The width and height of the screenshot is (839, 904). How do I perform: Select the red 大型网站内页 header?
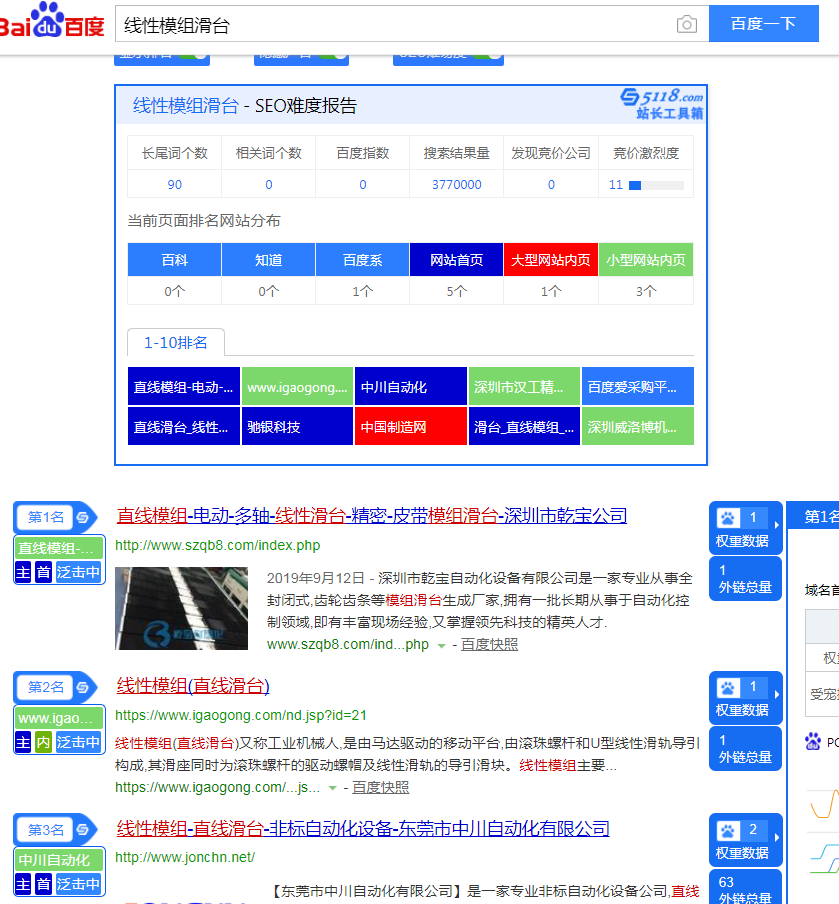551,260
